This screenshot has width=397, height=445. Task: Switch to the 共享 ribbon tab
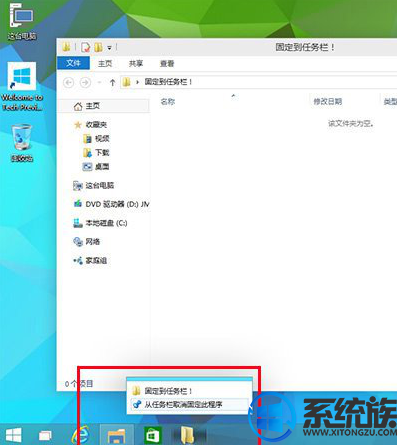[136, 63]
